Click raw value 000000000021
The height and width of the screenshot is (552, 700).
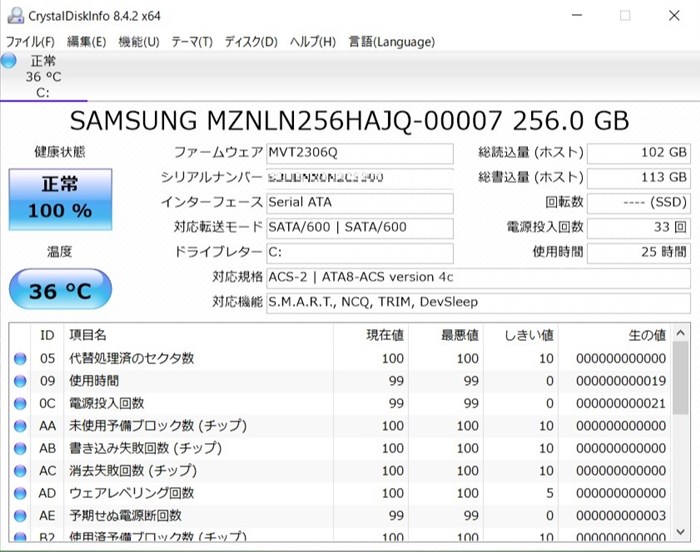click(621, 403)
